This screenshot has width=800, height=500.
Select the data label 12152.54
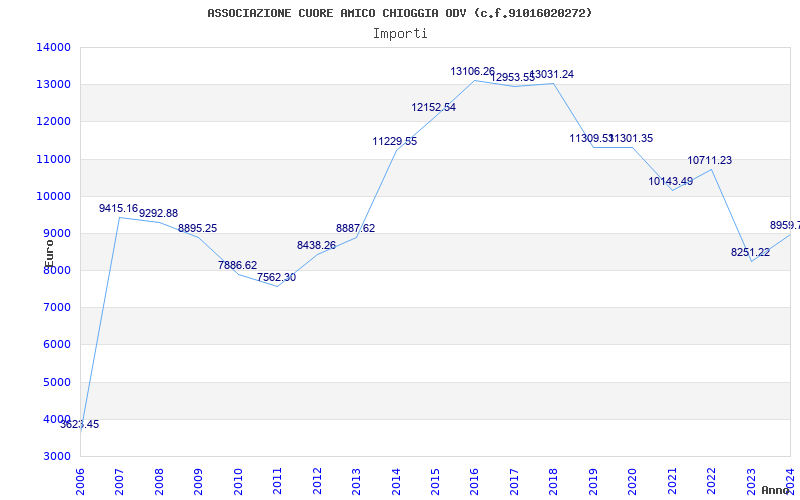click(434, 107)
